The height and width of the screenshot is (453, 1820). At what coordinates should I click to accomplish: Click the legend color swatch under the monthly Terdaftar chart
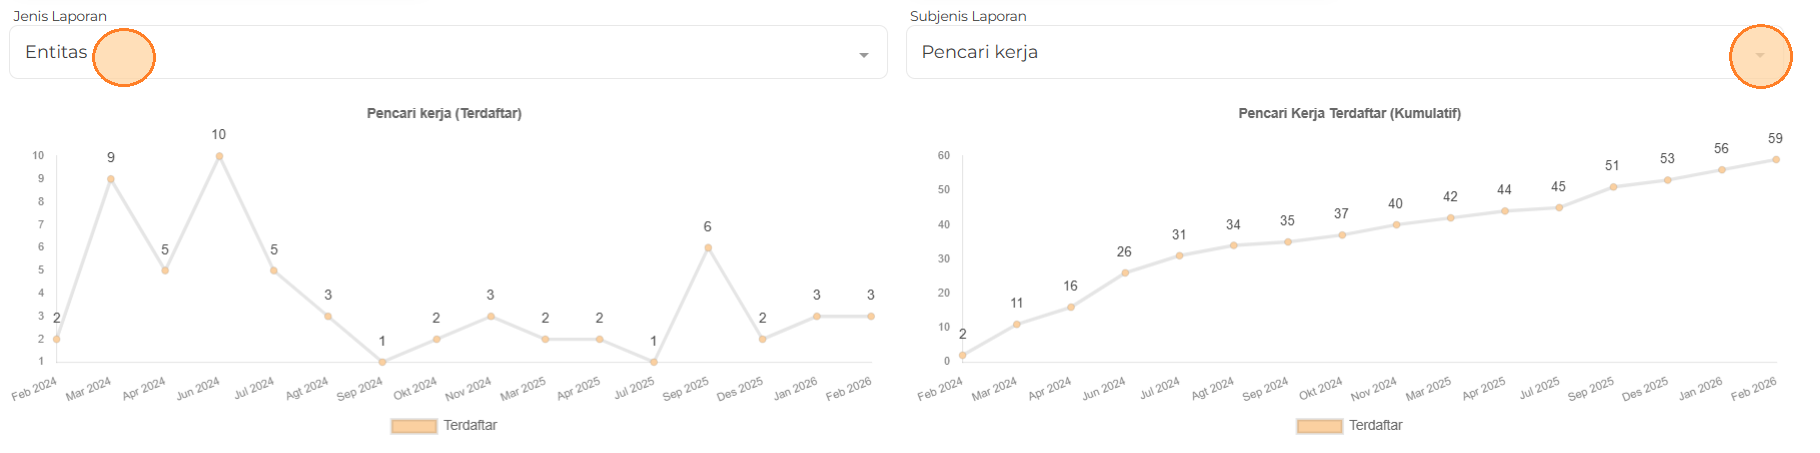point(414,426)
